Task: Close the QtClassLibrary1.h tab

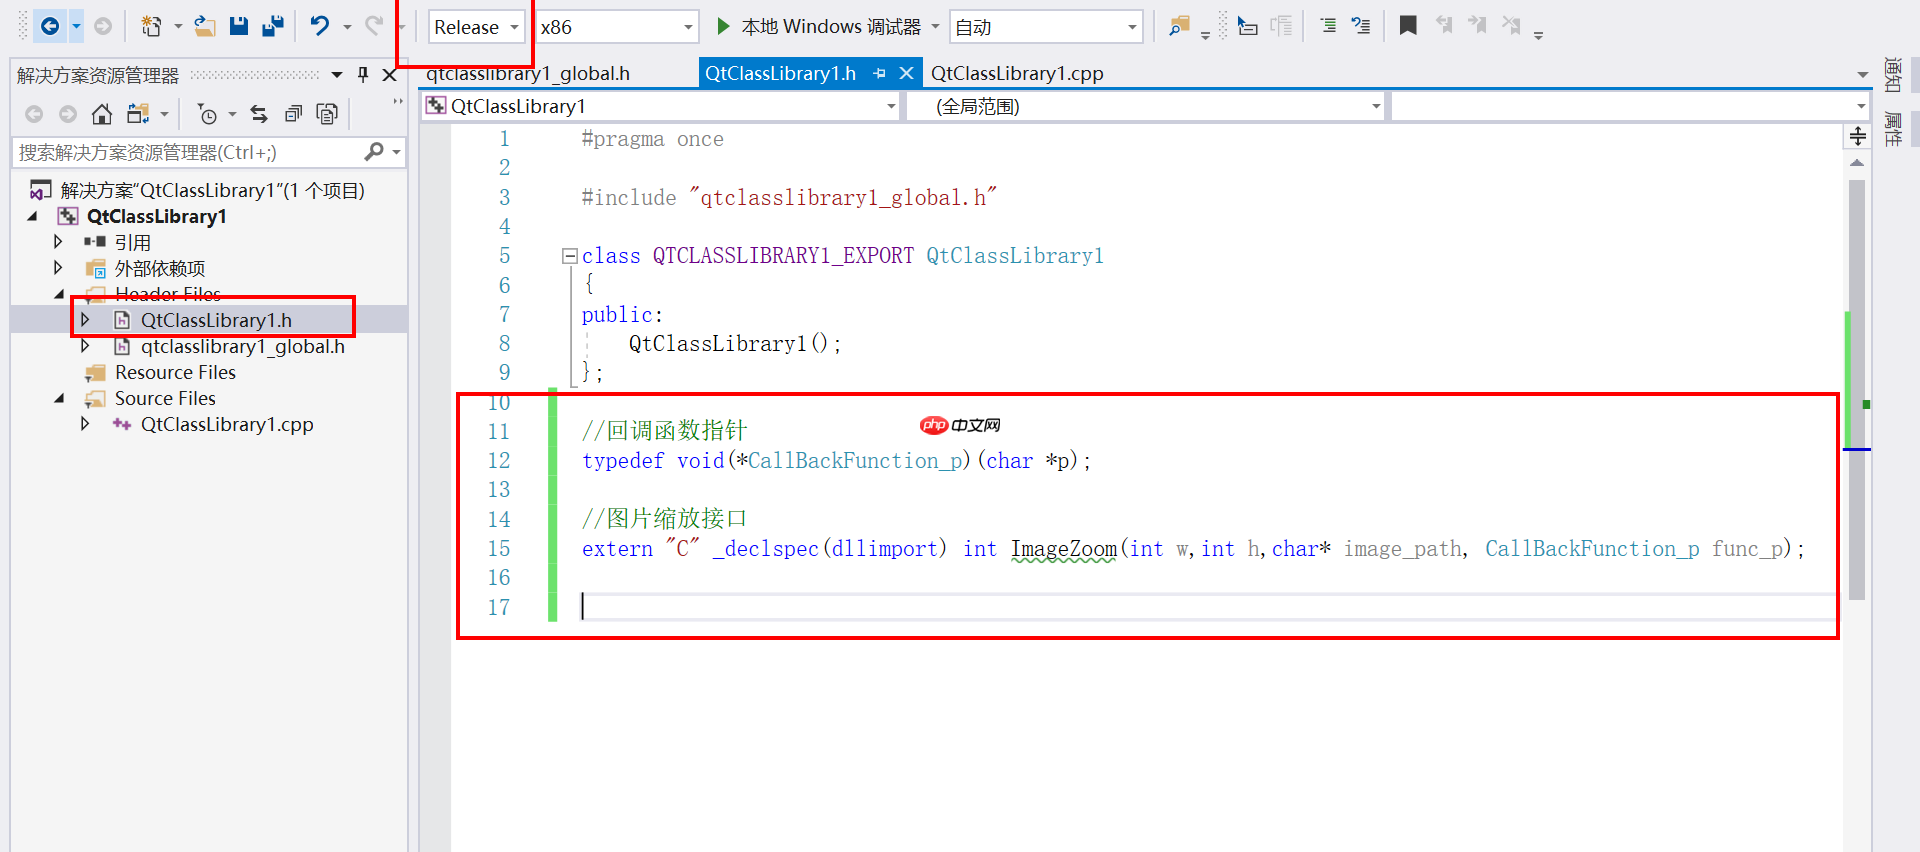Action: pos(907,73)
